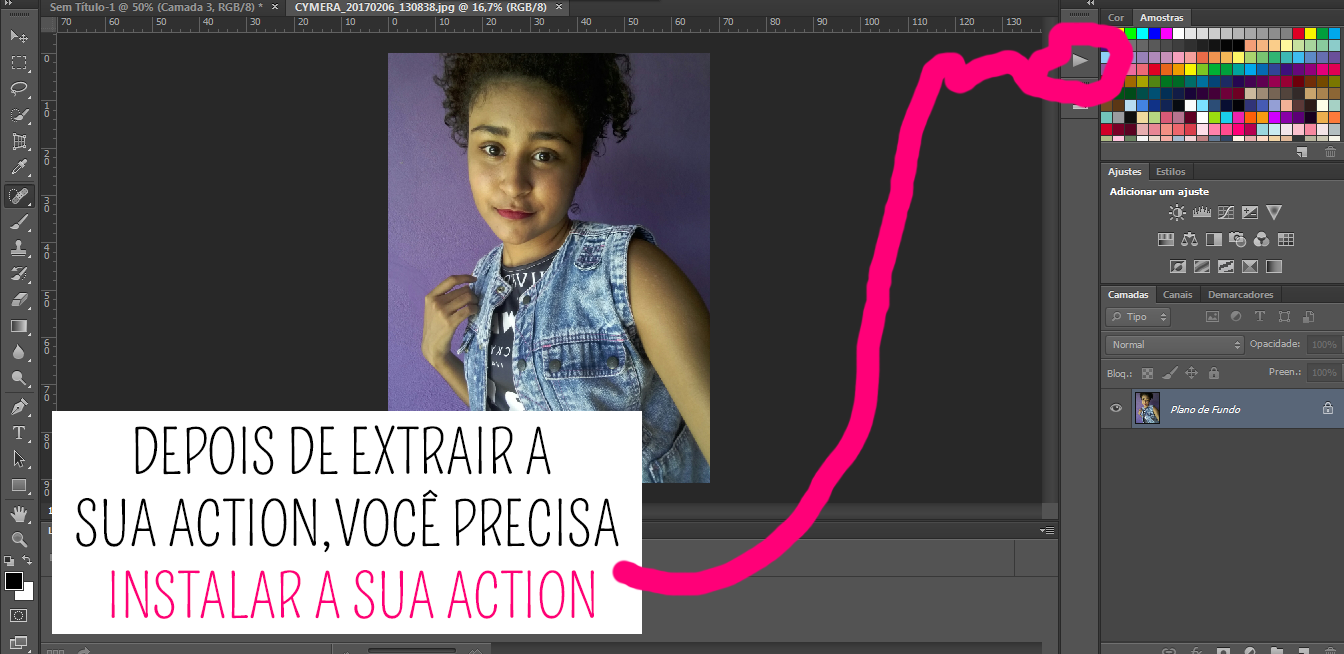Add a Vibrance adjustment
Viewport: 1344px width, 654px height.
click(1273, 212)
